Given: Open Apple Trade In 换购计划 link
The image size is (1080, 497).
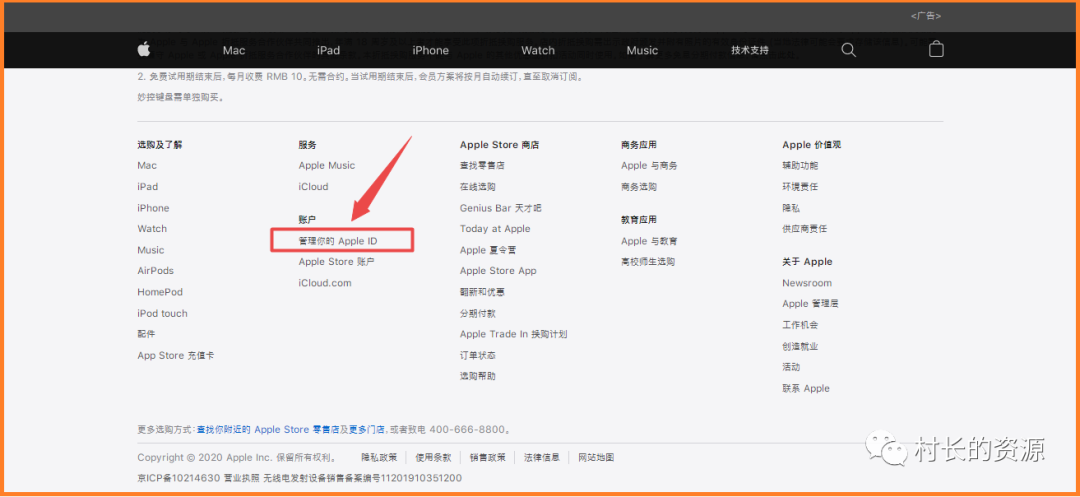Looking at the screenshot, I should (x=514, y=334).
